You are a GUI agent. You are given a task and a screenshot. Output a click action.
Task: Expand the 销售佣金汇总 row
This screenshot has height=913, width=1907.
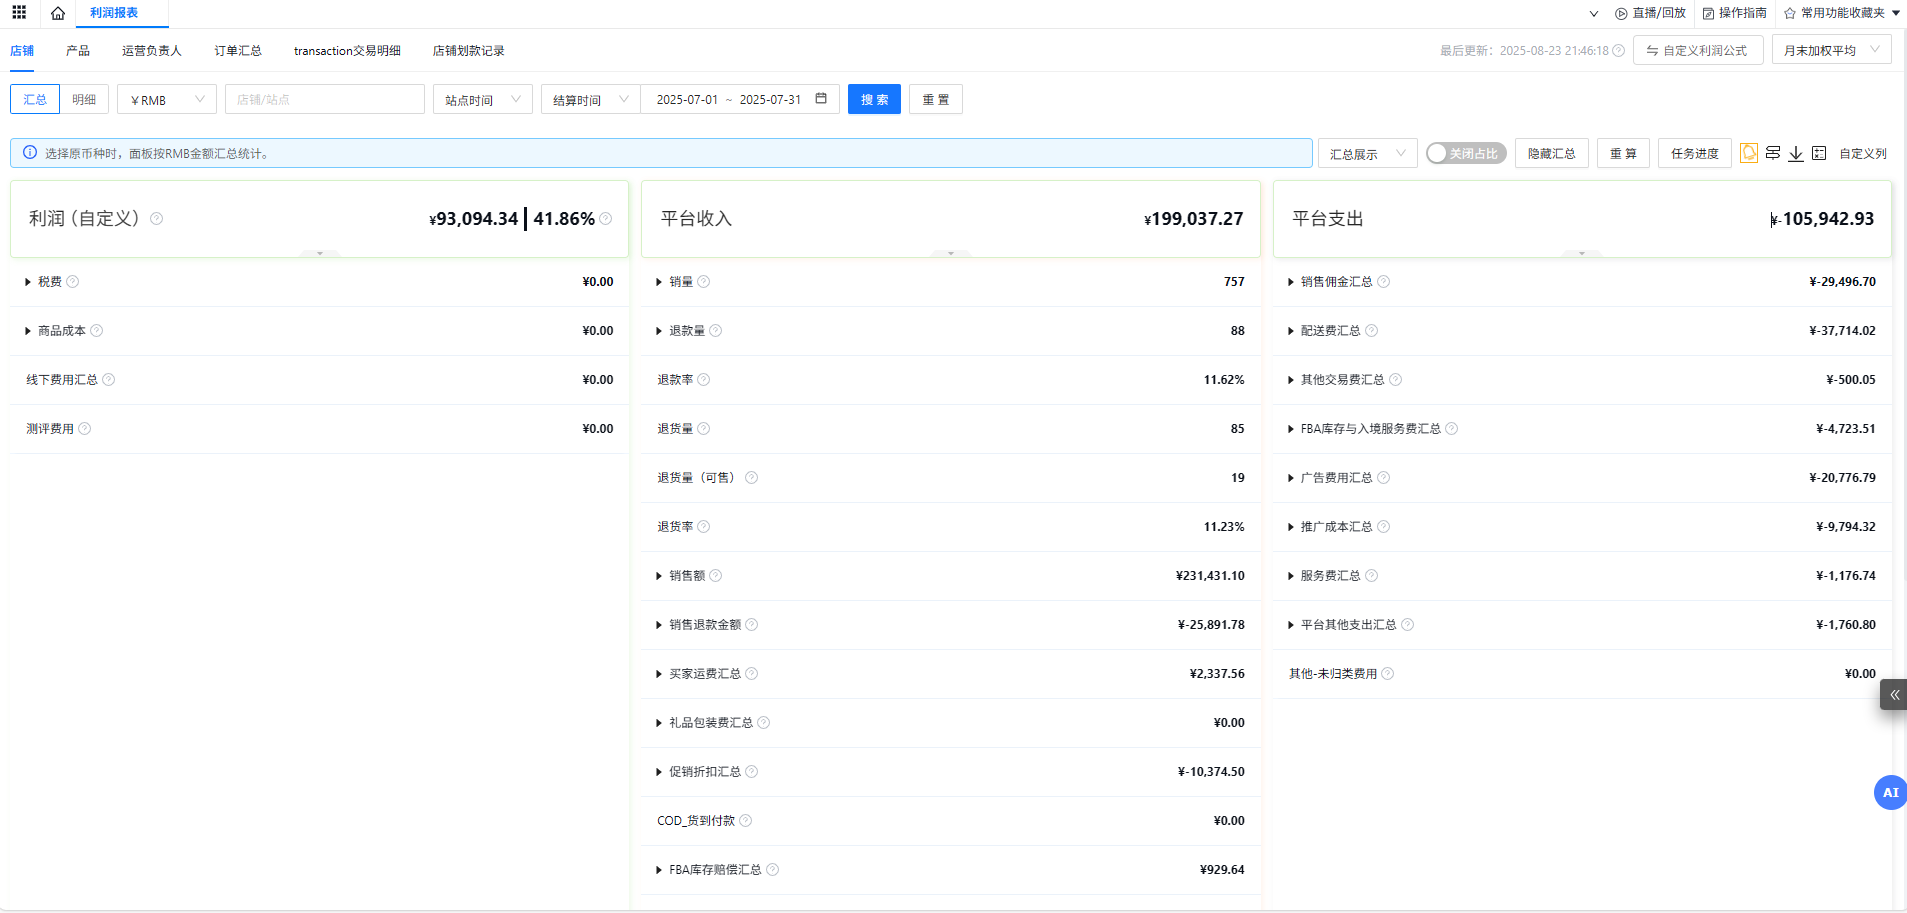coord(1291,282)
